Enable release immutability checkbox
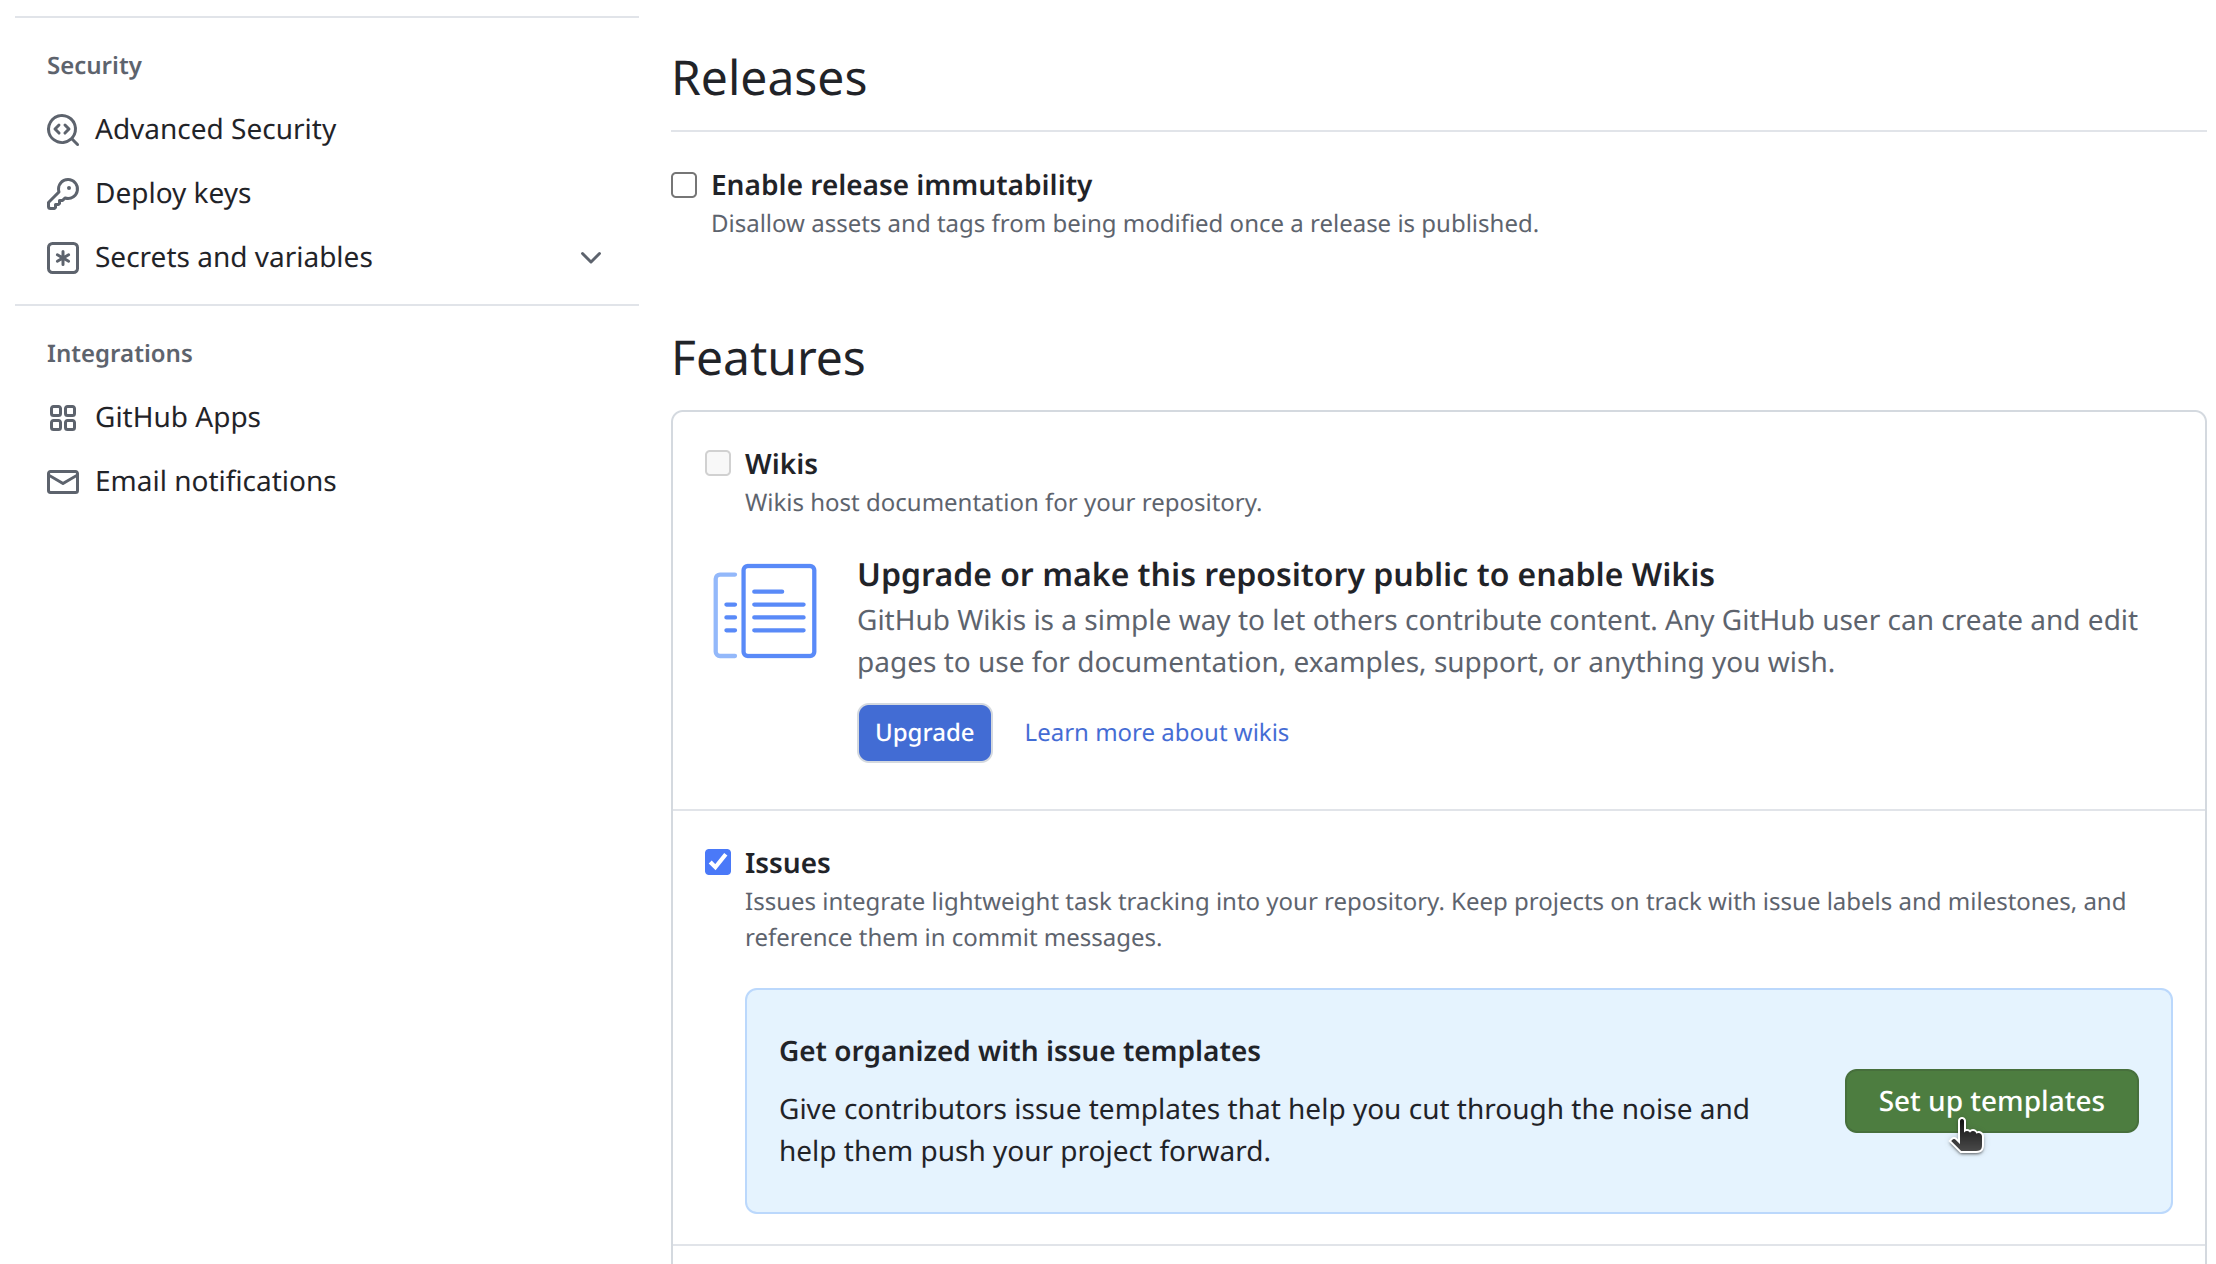Viewport: 2216px width, 1264px height. coord(684,186)
